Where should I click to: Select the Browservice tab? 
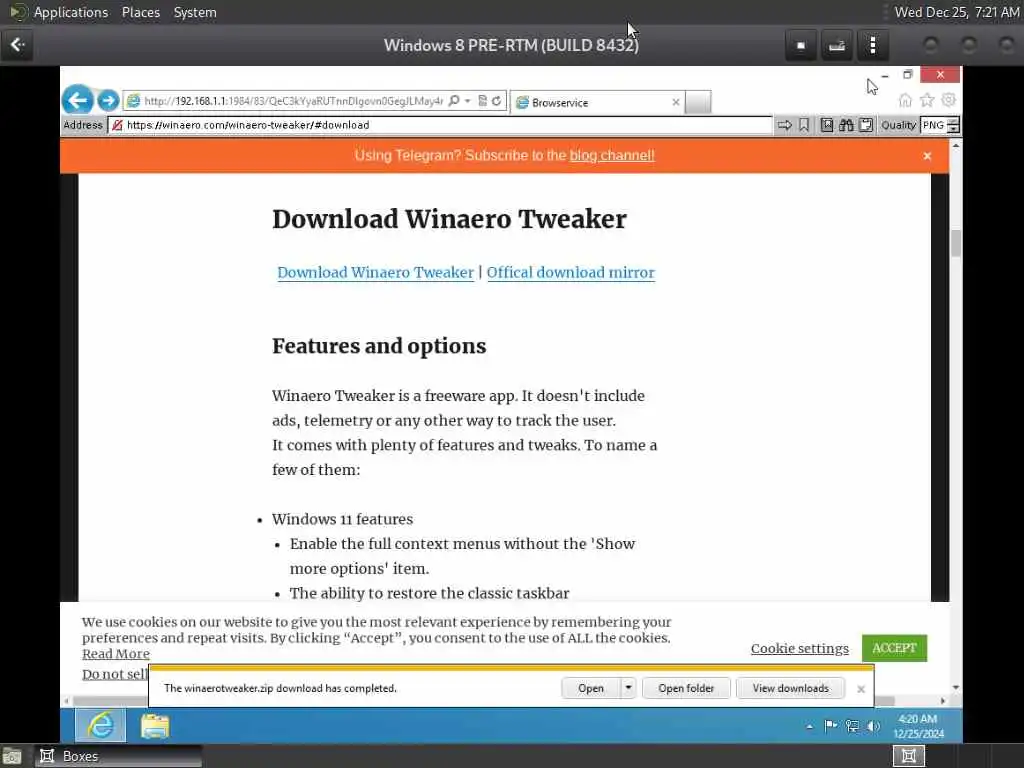[598, 103]
